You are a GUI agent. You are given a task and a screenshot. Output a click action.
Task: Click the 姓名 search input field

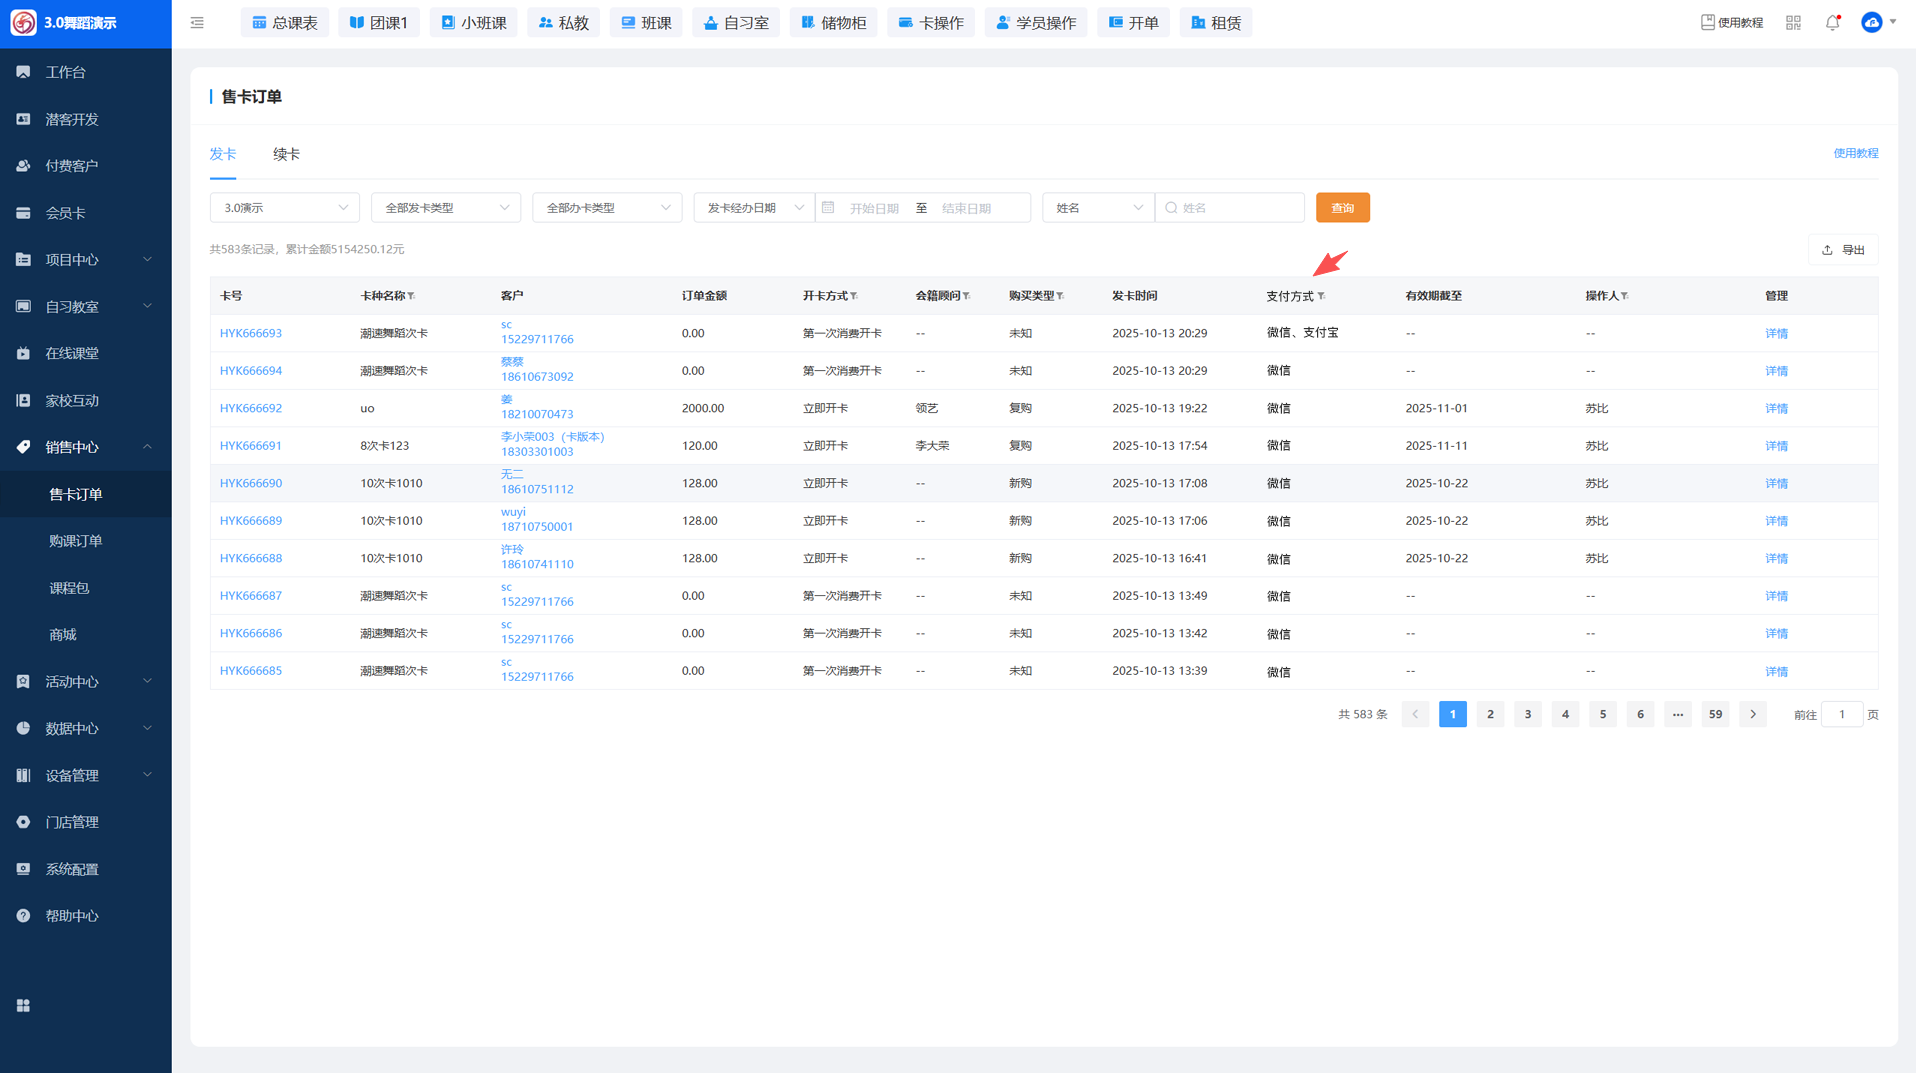[1237, 208]
